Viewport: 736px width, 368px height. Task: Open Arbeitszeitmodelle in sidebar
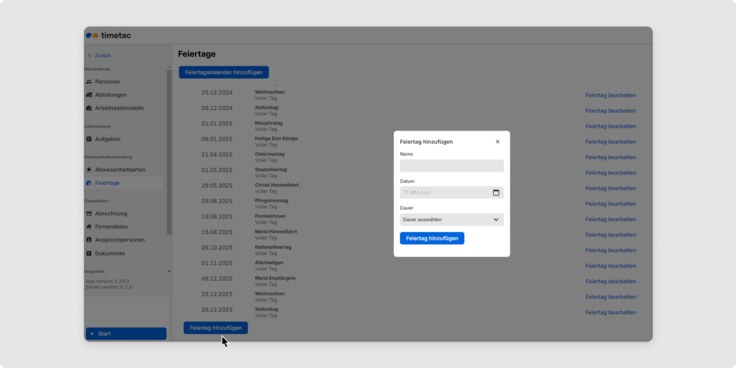pos(119,108)
